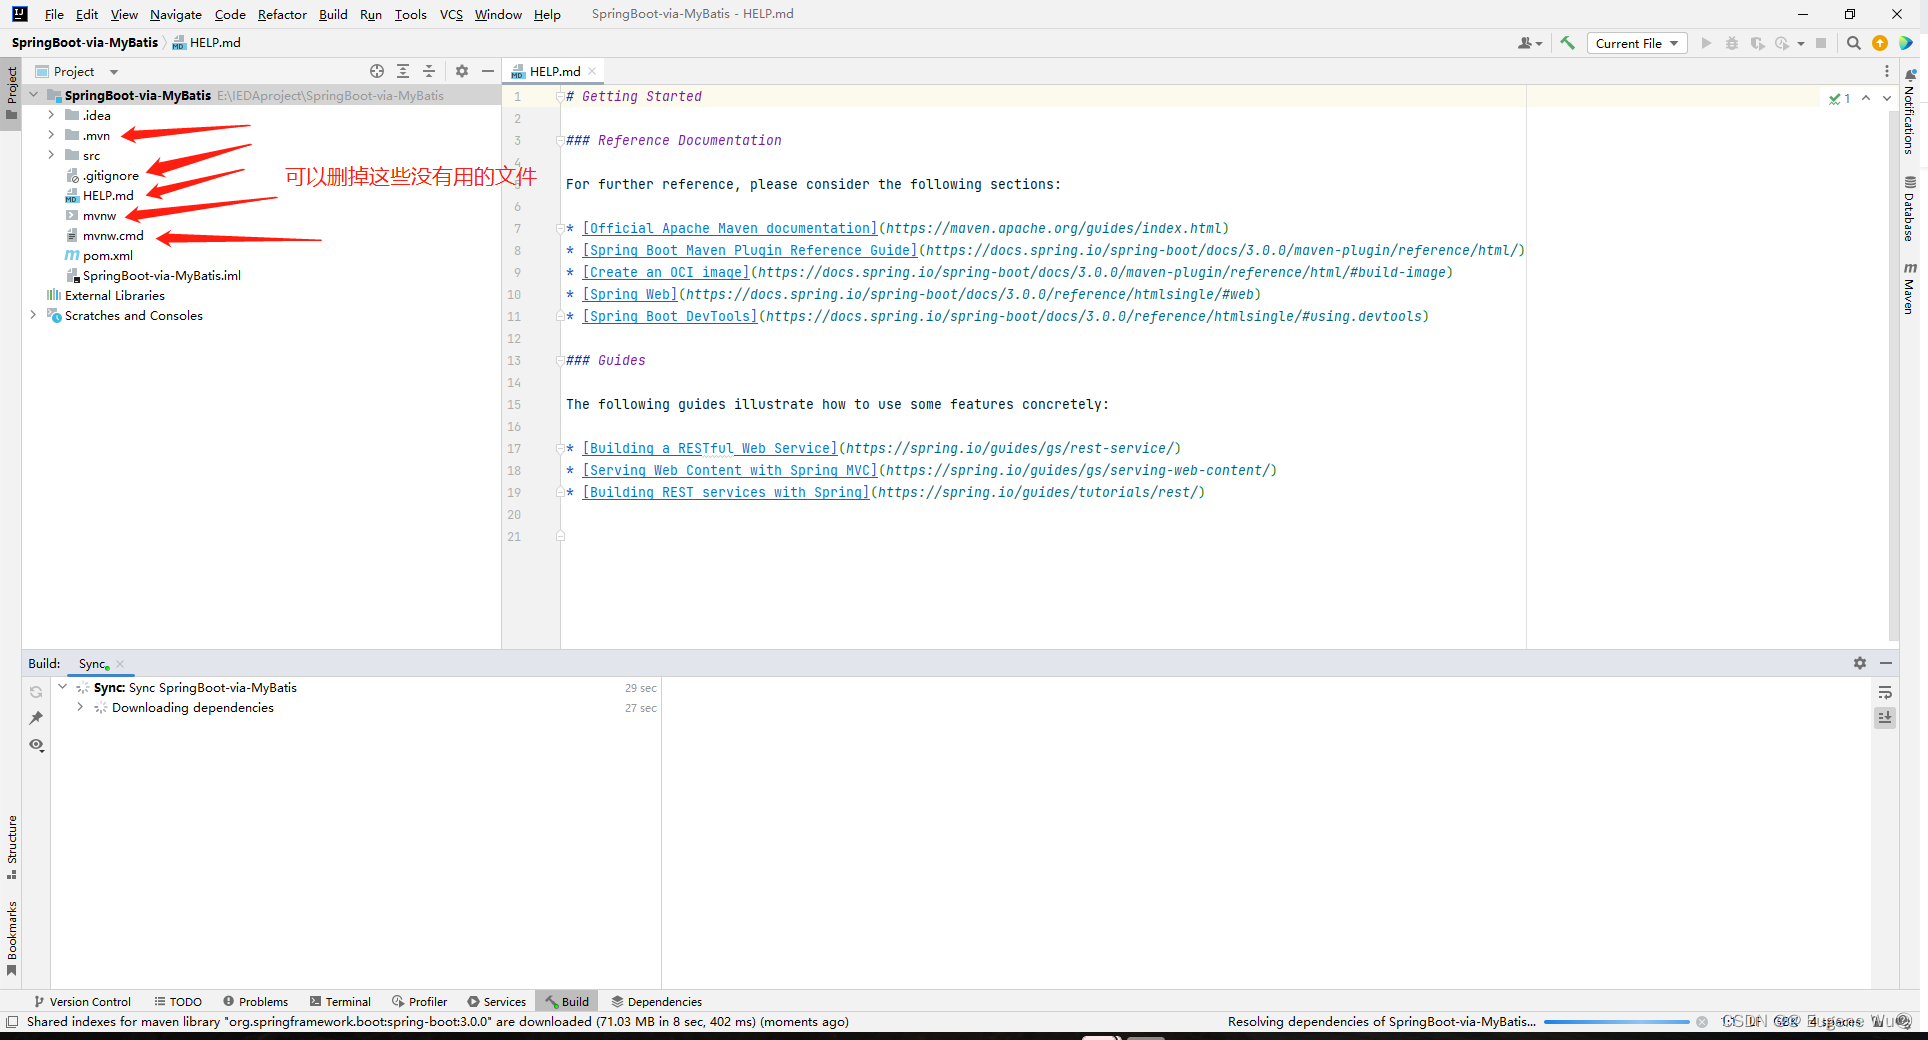Click the inspection checkmark widget in editor
The image size is (1928, 1040).
coord(1839,98)
